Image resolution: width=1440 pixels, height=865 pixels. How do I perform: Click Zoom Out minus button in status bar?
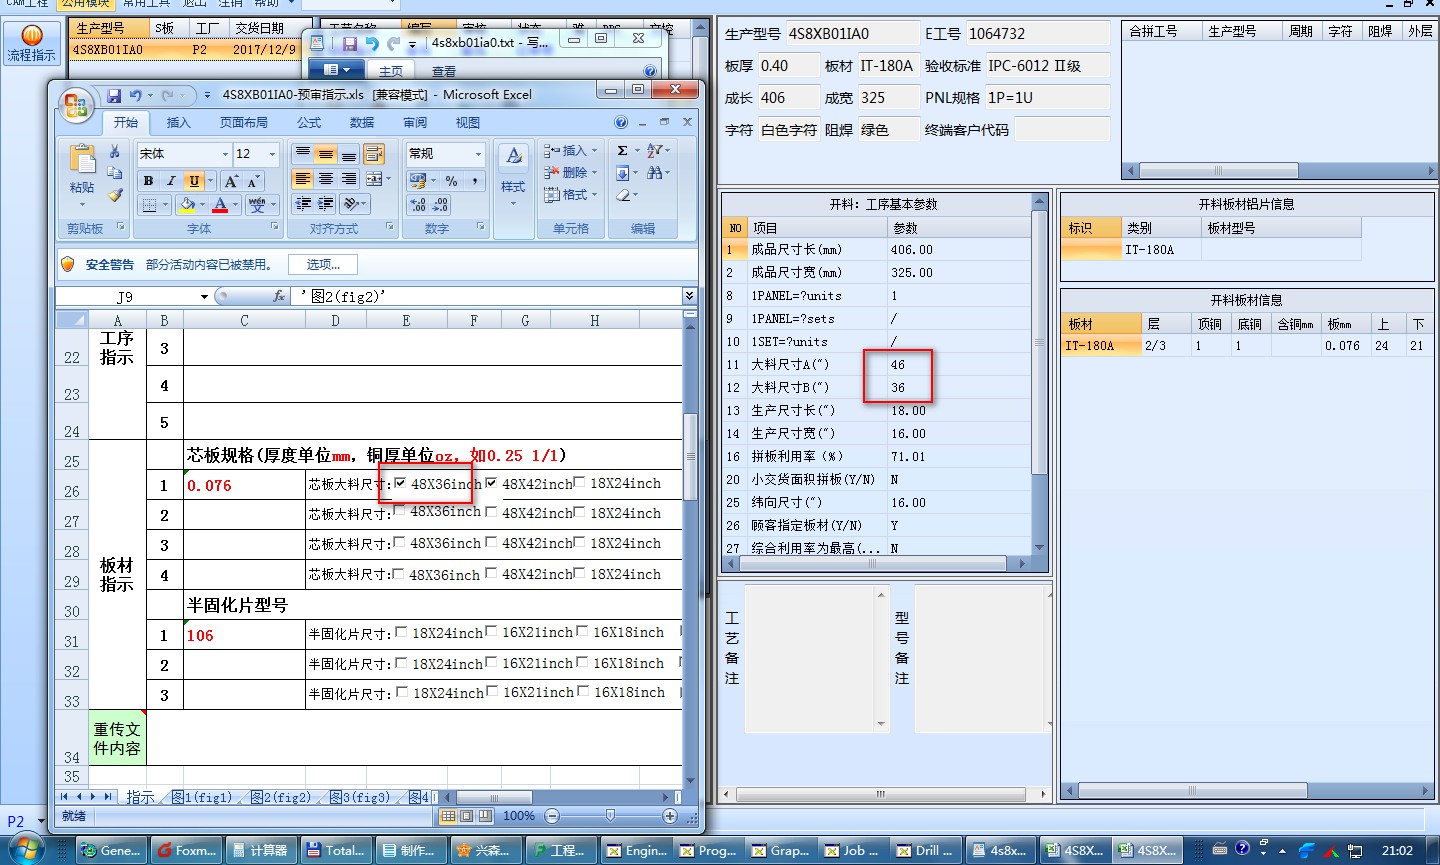[x=553, y=816]
